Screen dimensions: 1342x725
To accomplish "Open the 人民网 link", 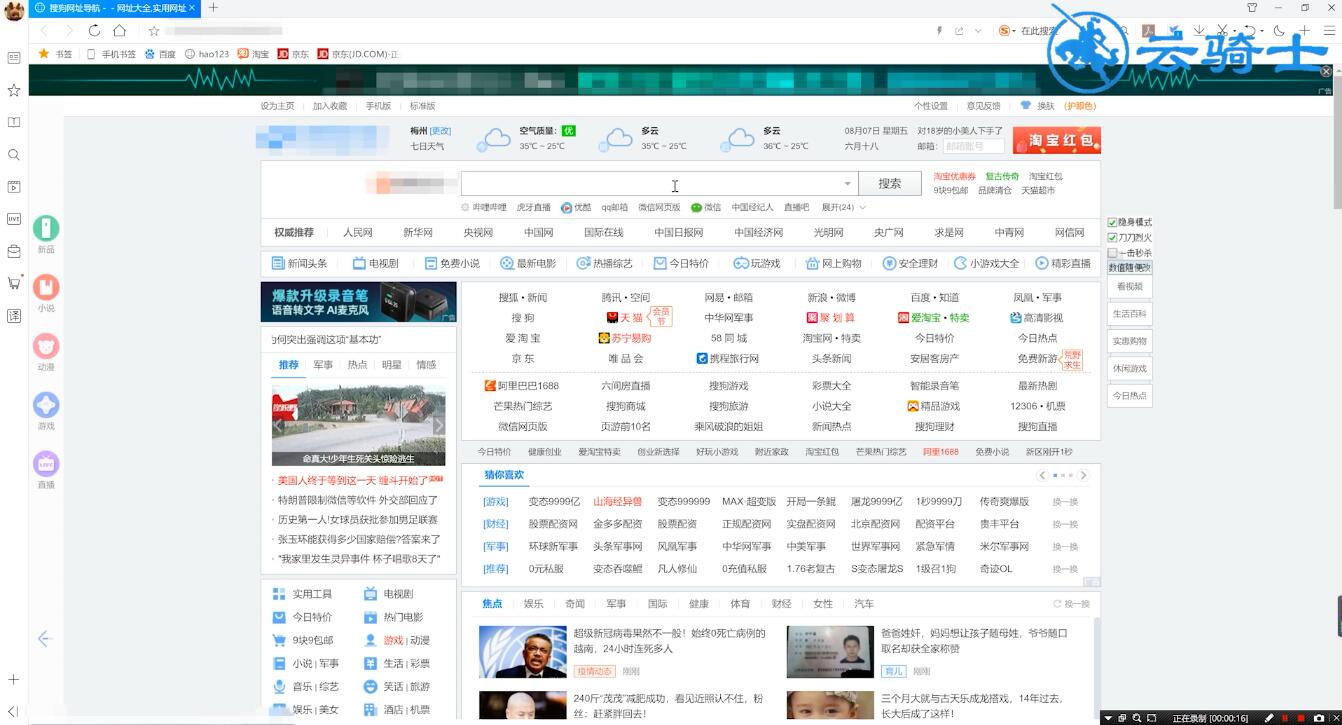I will click(x=357, y=233).
